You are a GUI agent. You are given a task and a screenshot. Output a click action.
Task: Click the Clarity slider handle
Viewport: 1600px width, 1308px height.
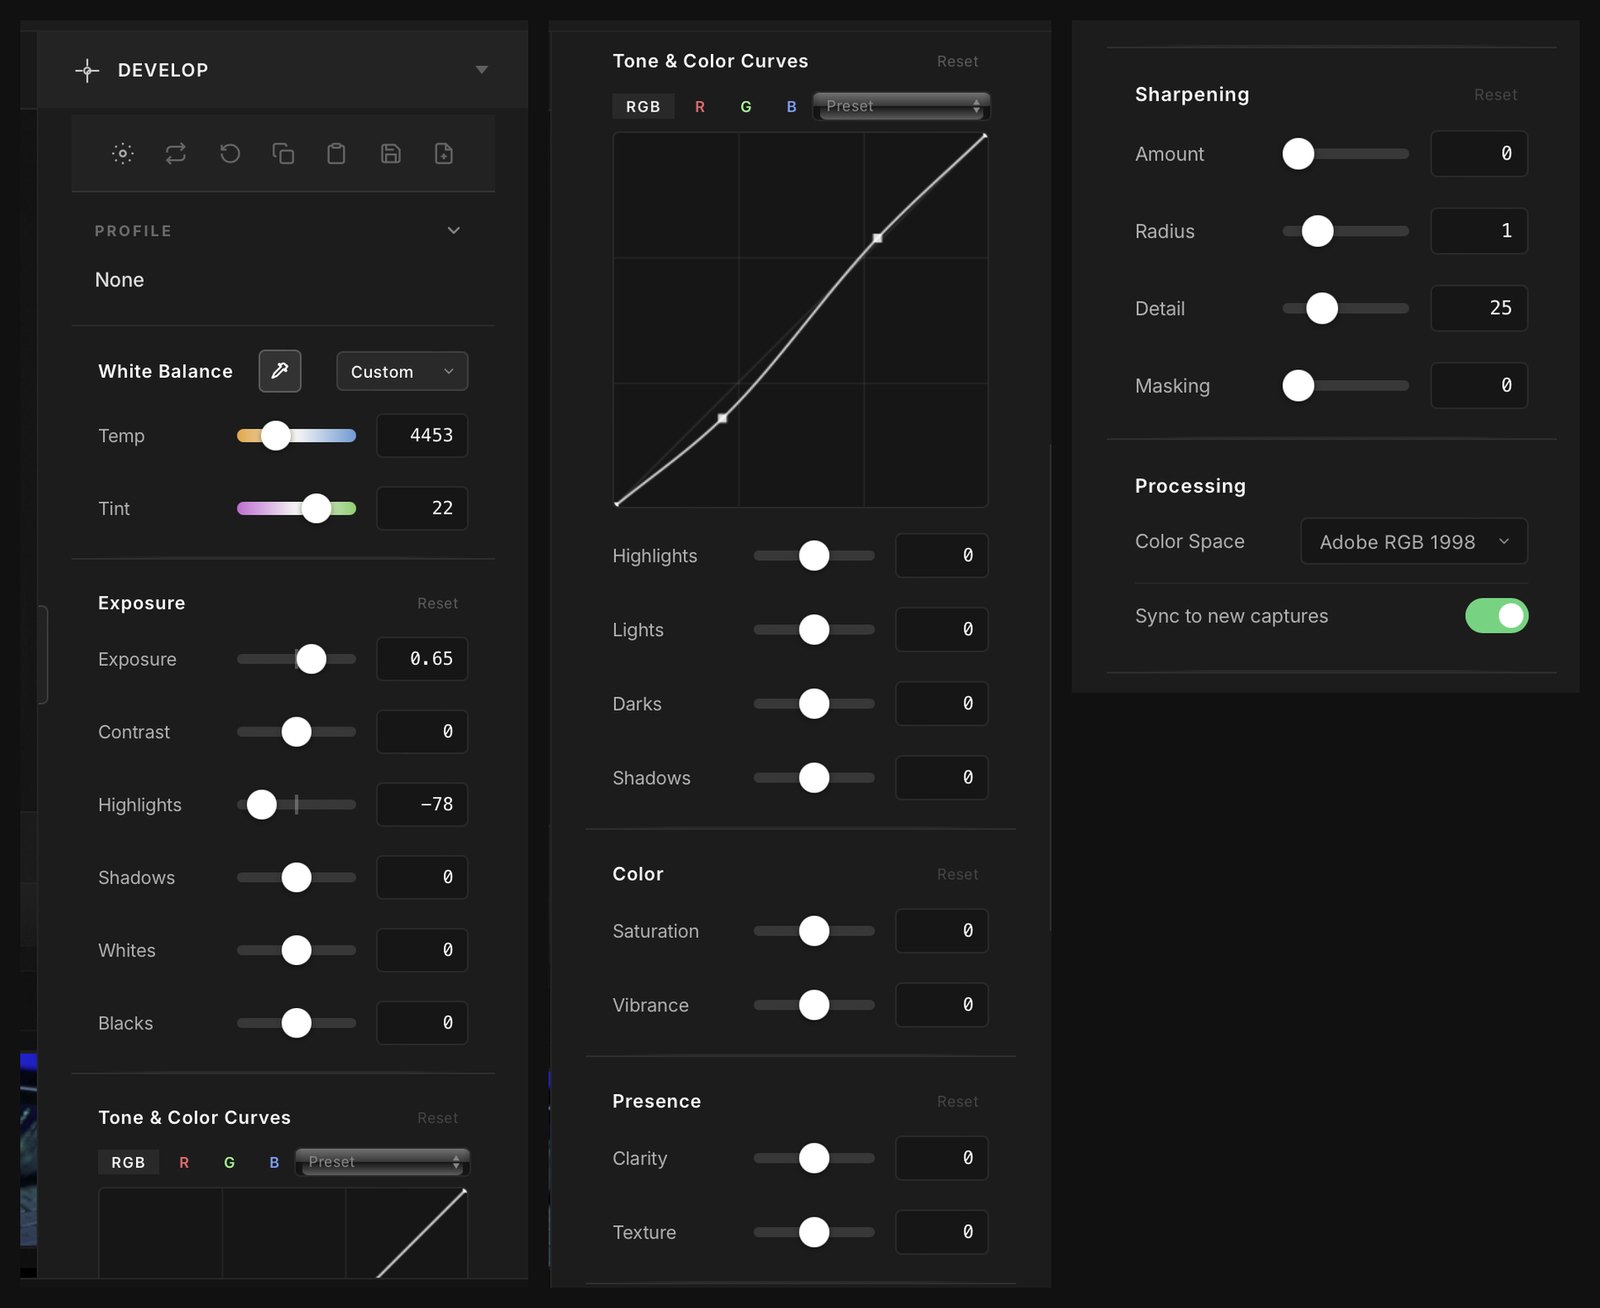(814, 1158)
